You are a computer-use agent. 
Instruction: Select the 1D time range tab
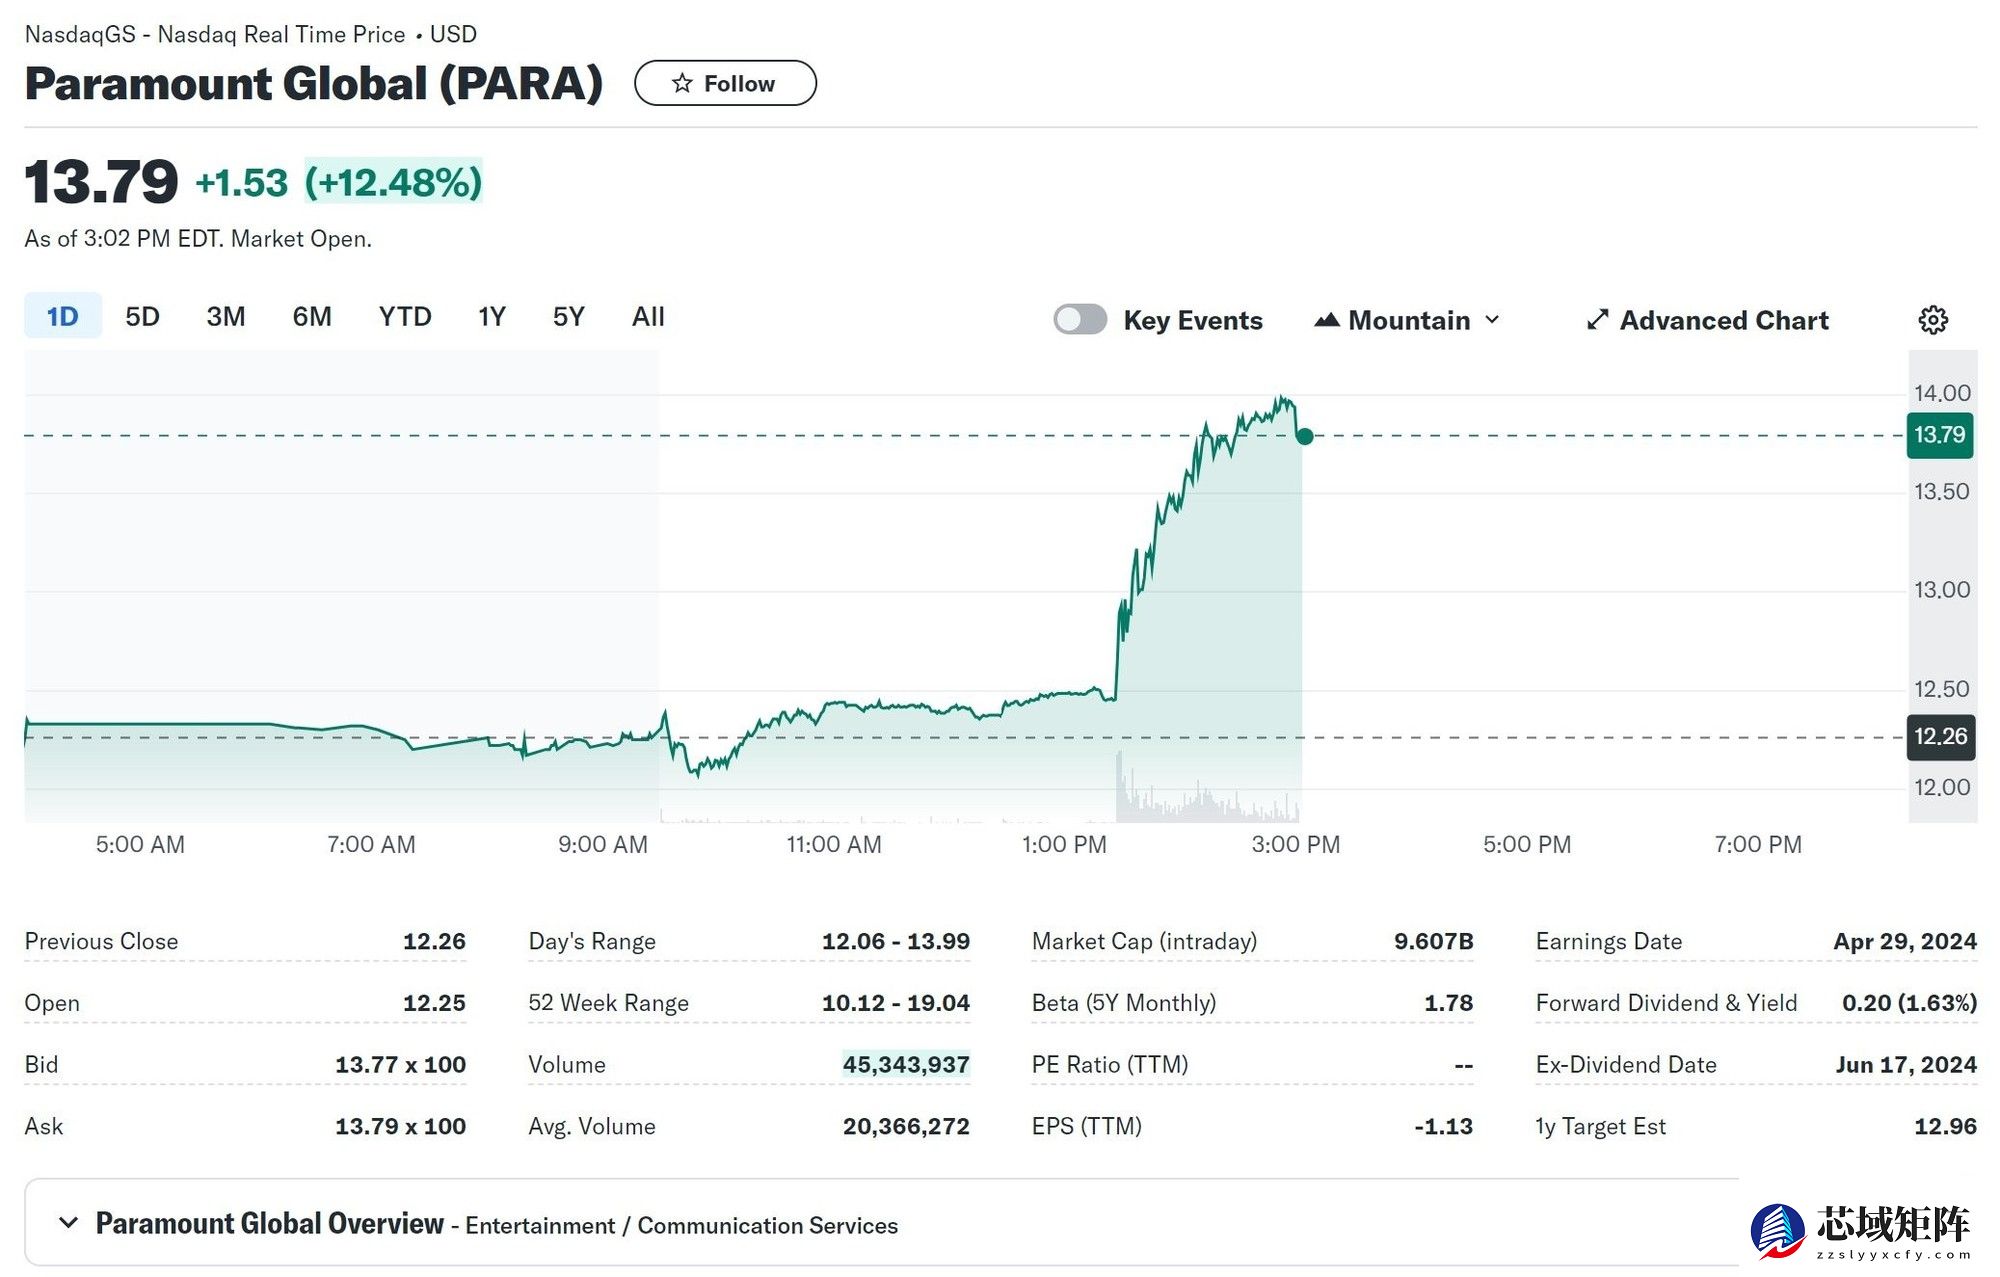coord(62,317)
